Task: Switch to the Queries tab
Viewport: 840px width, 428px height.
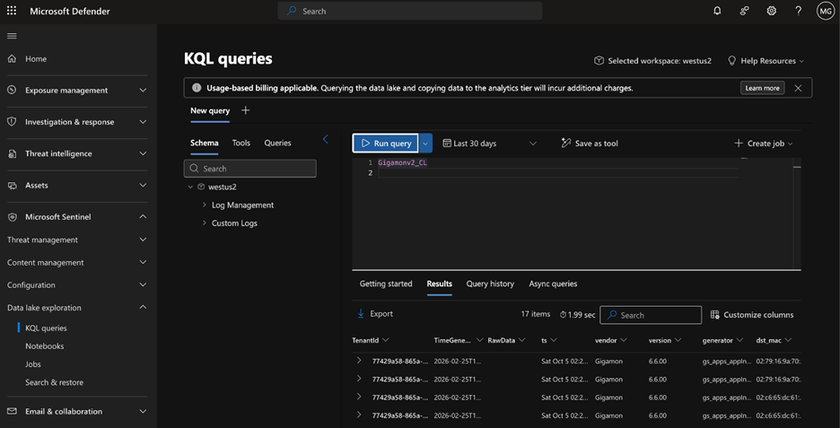Action: [278, 143]
